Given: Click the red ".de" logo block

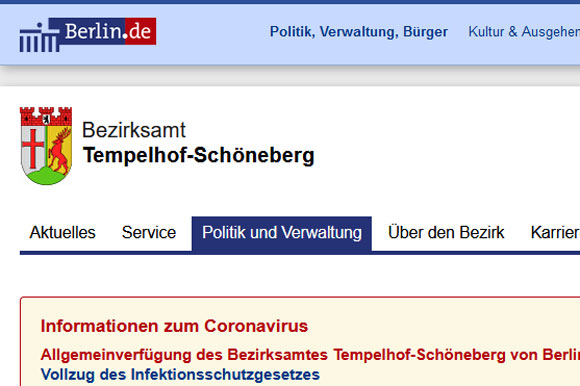Looking at the screenshot, I should 141,31.
